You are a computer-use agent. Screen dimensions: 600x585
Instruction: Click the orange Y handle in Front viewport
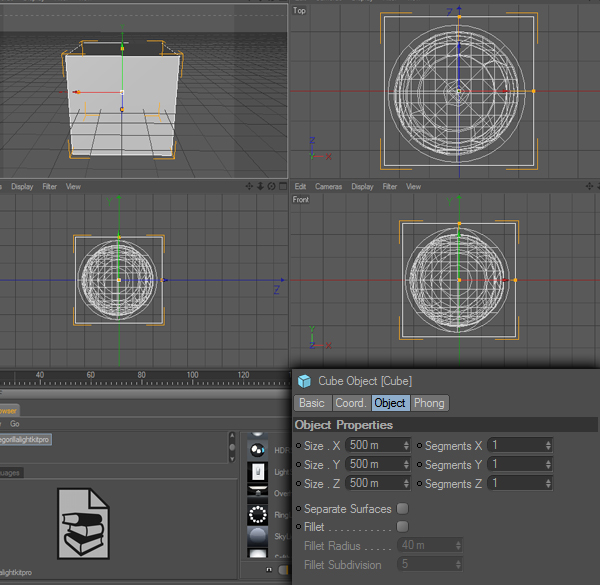[459, 223]
